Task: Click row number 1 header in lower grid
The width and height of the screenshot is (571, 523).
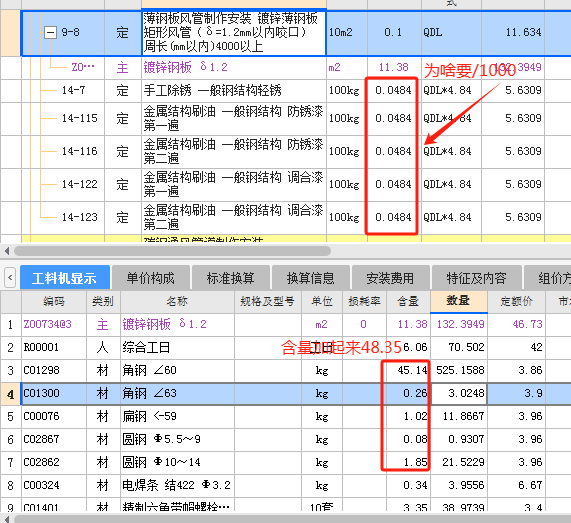Action: click(x=11, y=325)
